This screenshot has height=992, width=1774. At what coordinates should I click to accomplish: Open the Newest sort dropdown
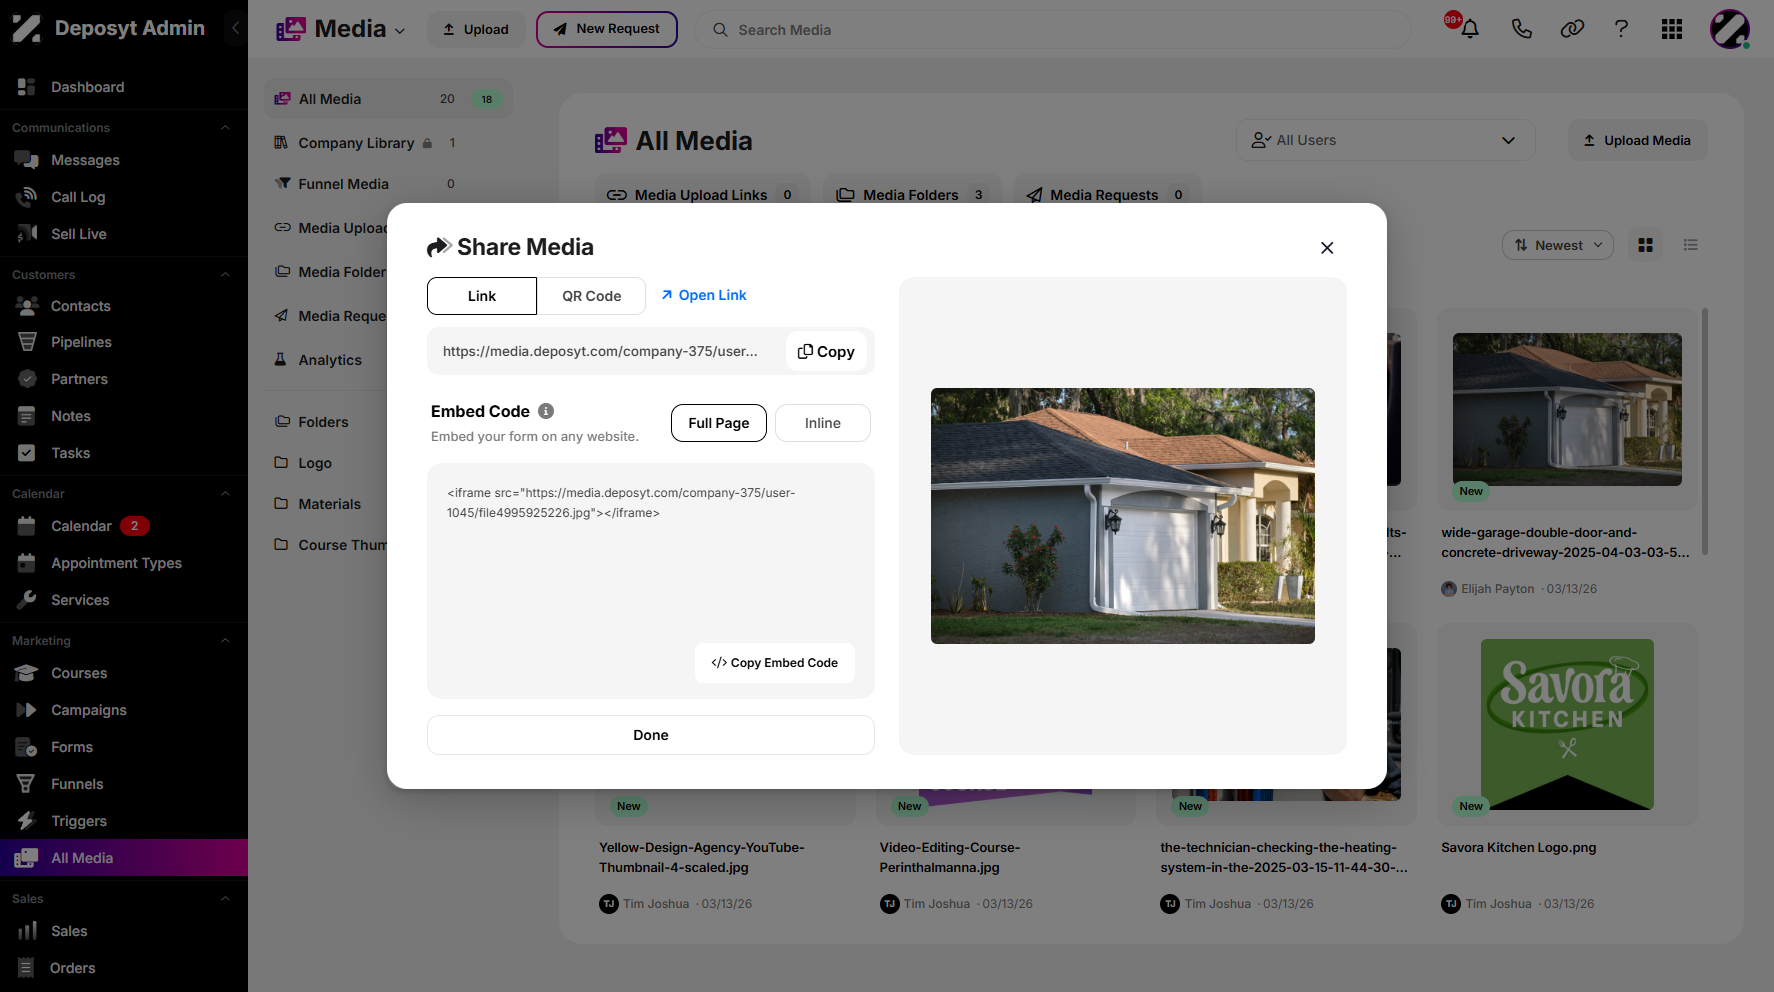[x=1558, y=245]
